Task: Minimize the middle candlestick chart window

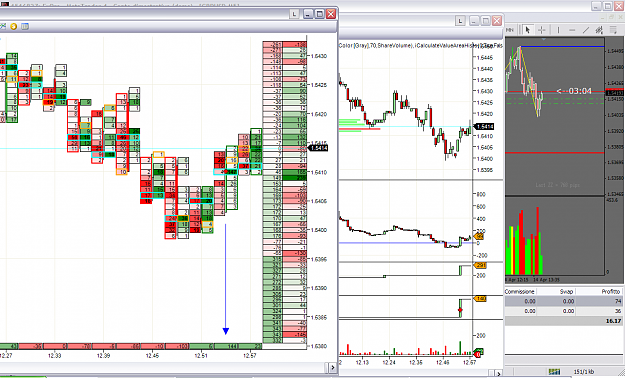Action: 474,21
